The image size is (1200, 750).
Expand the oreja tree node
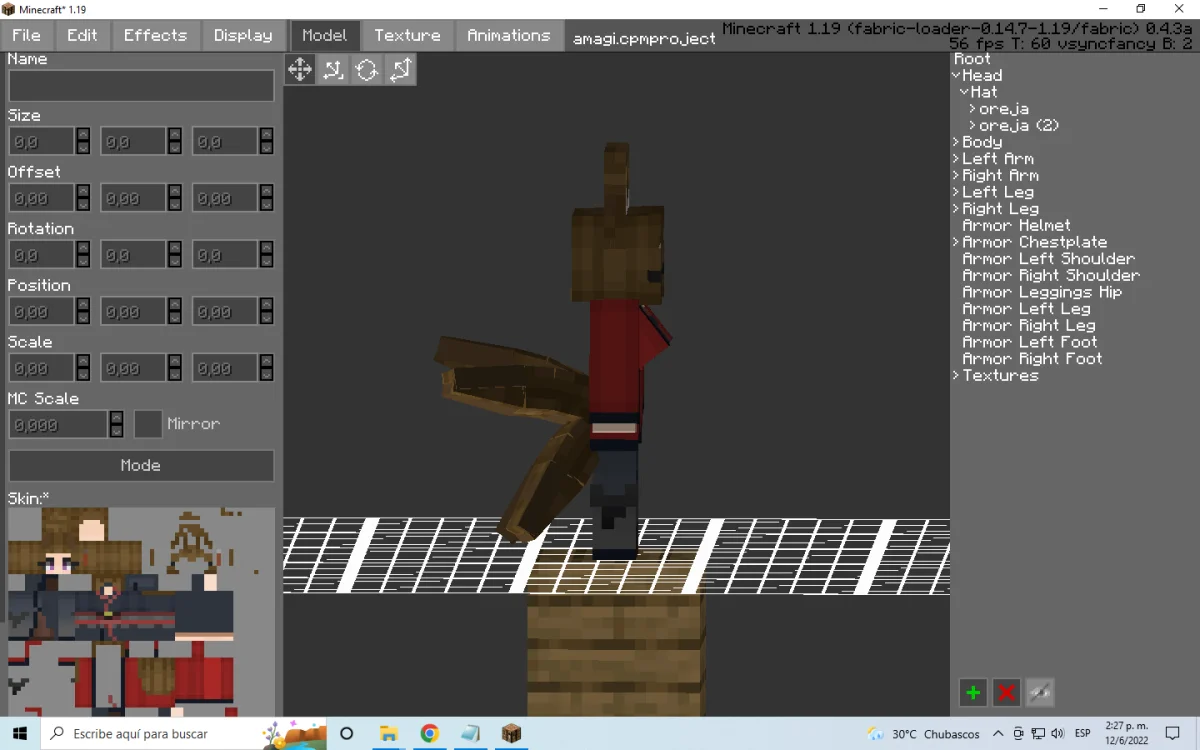[x=973, y=109]
